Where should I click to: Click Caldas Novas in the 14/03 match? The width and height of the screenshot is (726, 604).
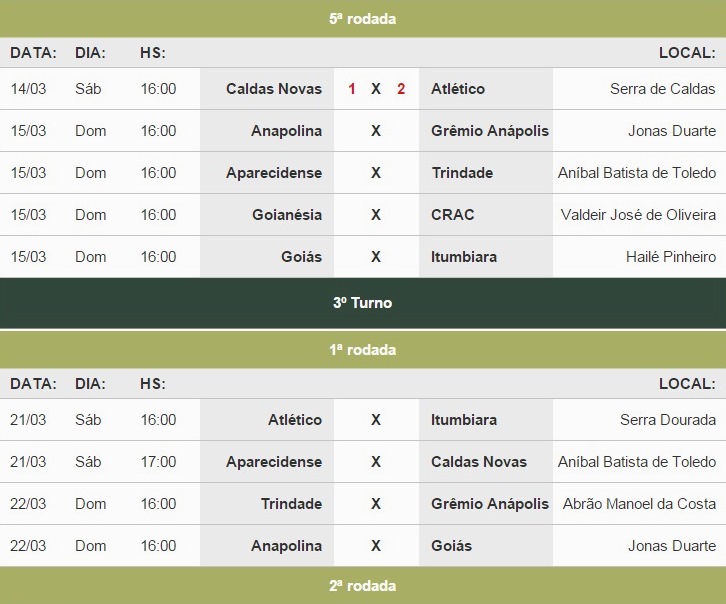pyautogui.click(x=274, y=89)
